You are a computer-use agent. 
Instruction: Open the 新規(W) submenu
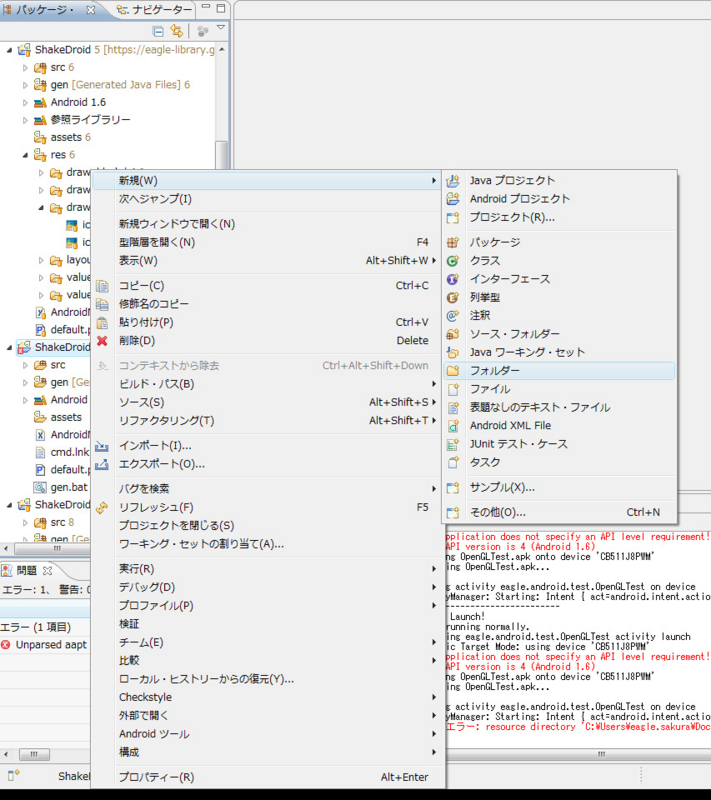point(266,181)
